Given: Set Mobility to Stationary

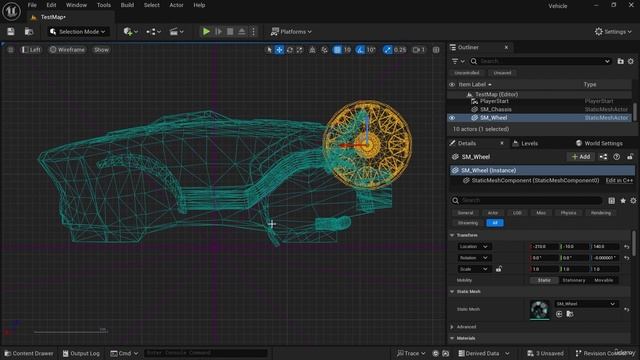Looking at the screenshot, I should pyautogui.click(x=574, y=280).
